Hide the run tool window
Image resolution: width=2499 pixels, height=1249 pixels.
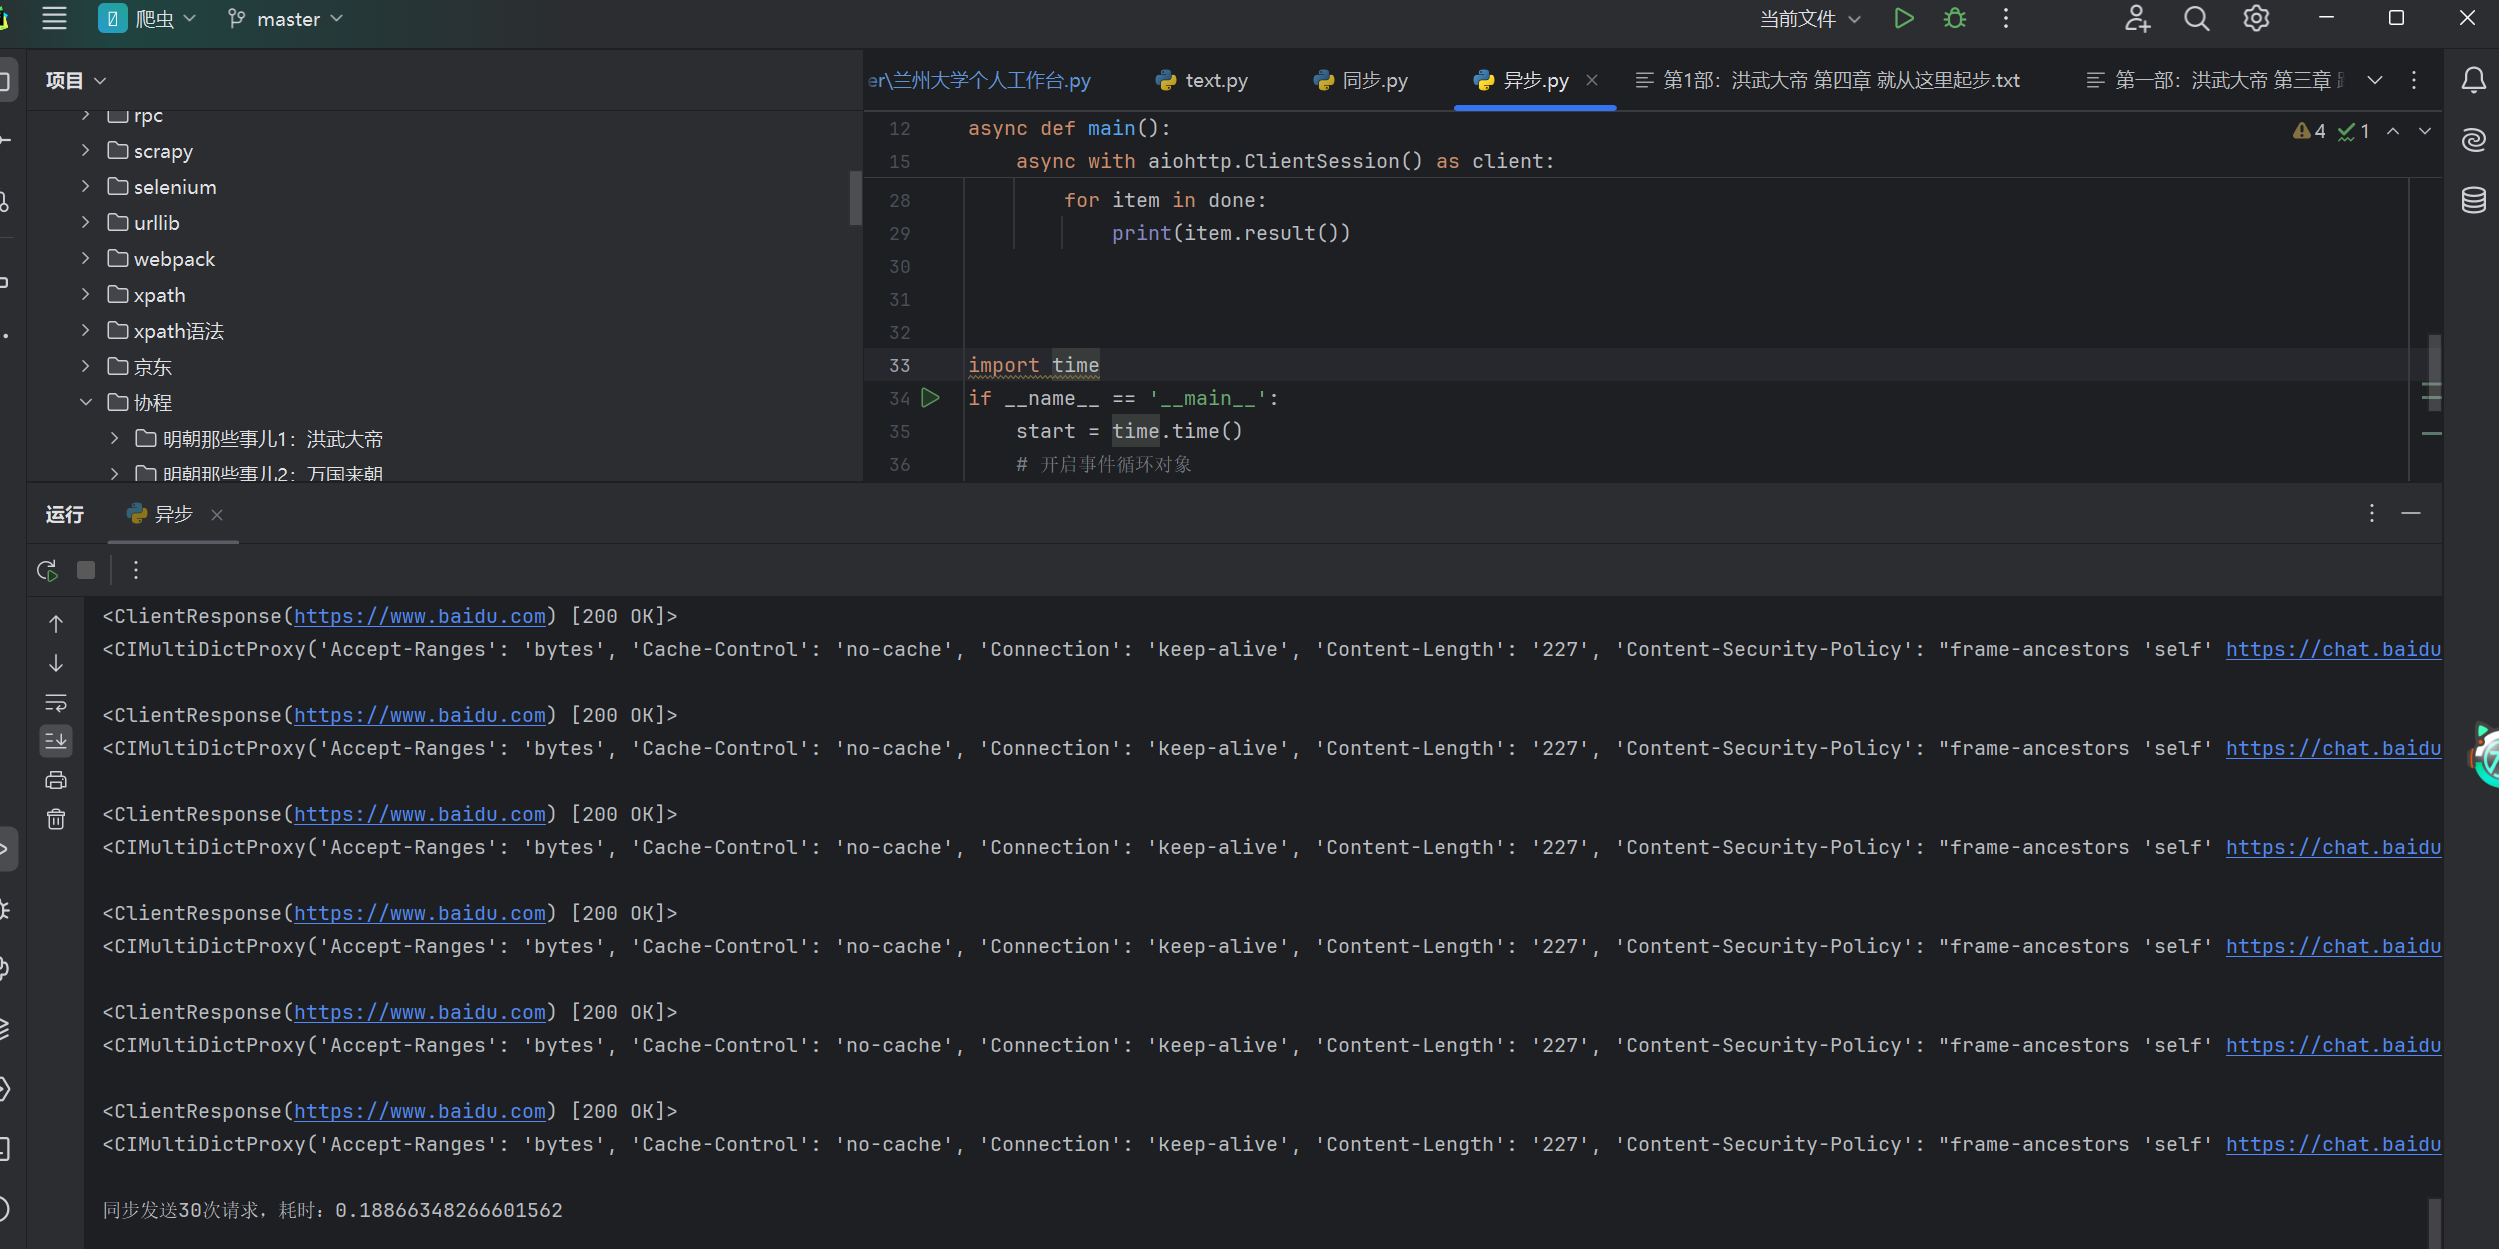coord(2411,513)
